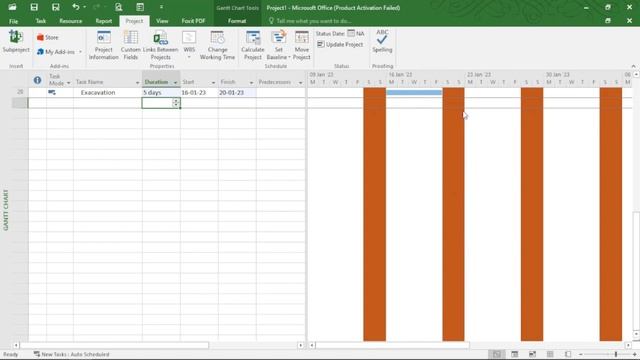This screenshot has height=360, width=640.
Task: Click the duration spinner in empty row
Action: click(x=176, y=103)
